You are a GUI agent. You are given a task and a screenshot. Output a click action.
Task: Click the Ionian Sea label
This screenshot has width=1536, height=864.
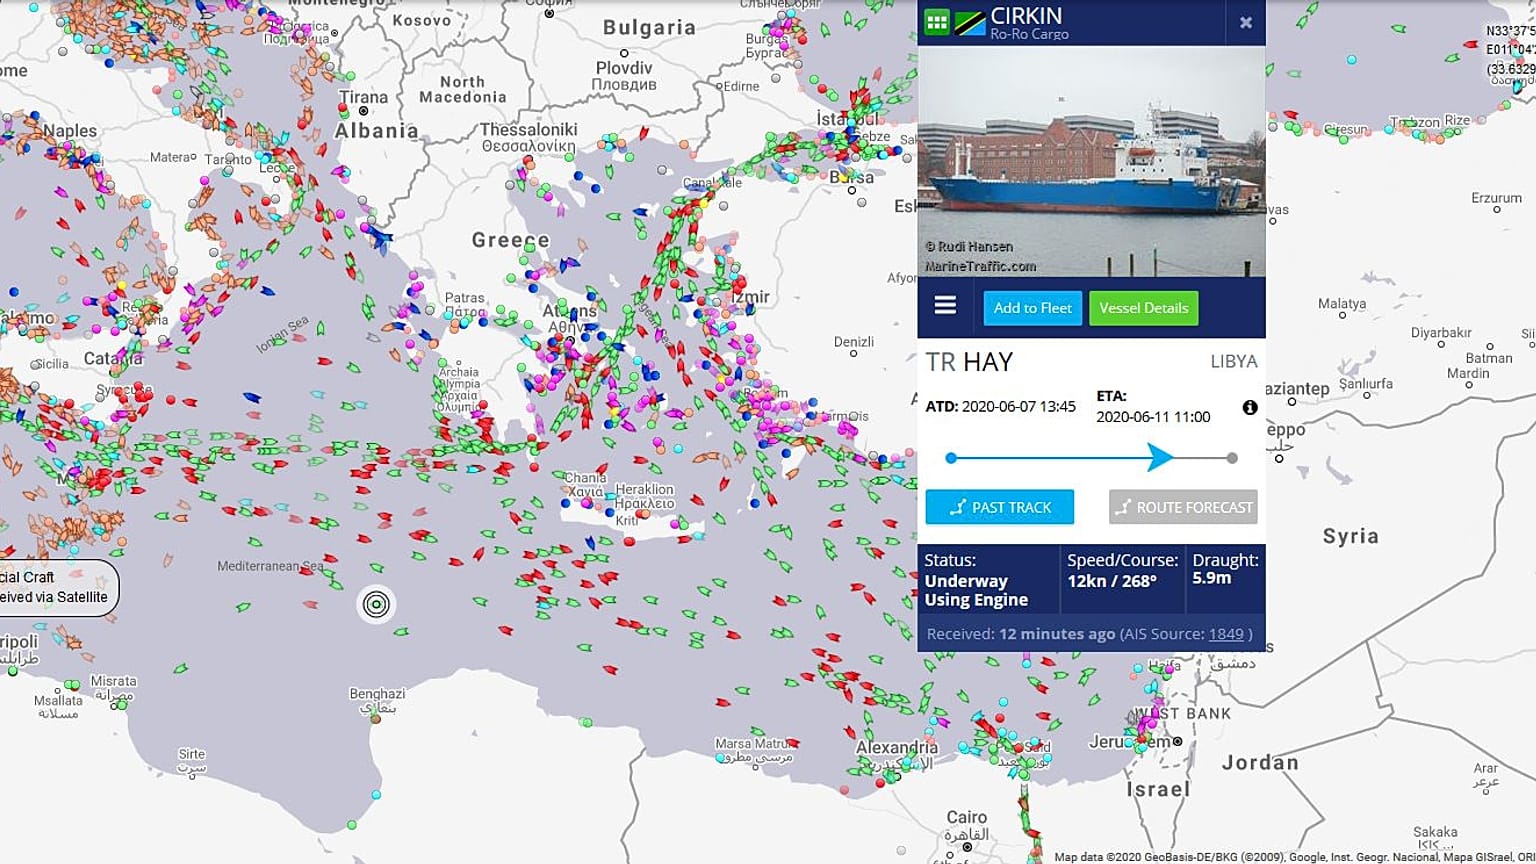283,335
